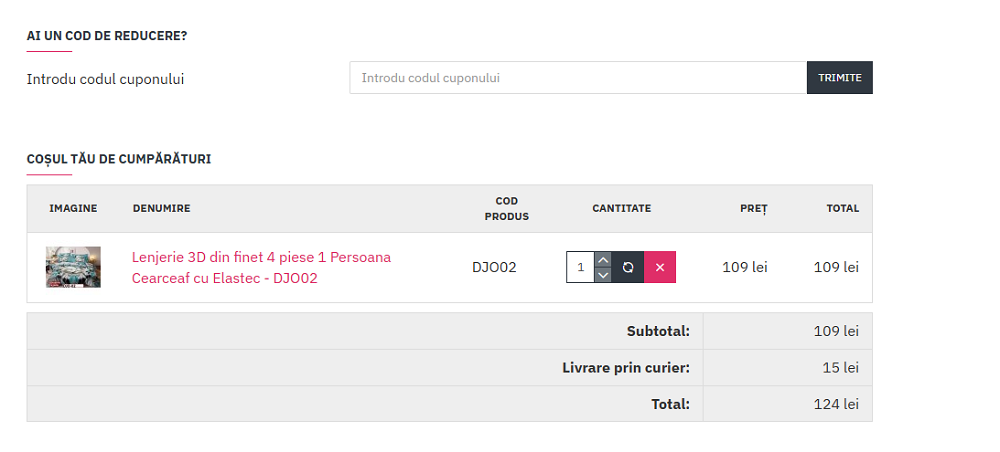Viewport: 1000px width, 452px height.
Task: Click the 'Introdu codul cuponului' label
Action: (105, 79)
